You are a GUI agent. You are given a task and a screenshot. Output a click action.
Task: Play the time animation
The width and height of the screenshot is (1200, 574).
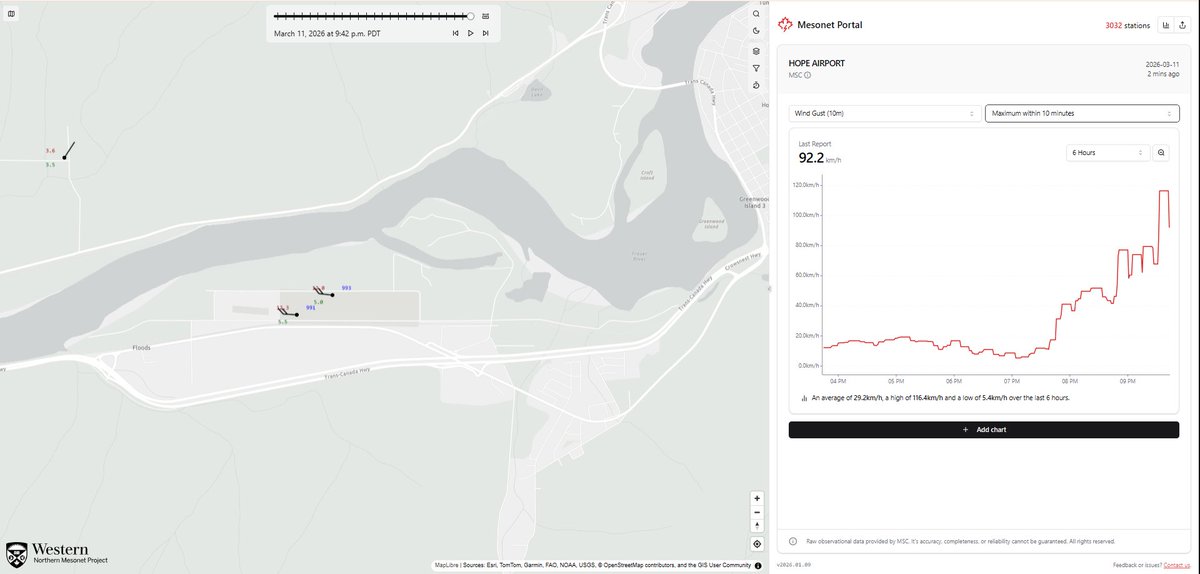click(x=470, y=33)
